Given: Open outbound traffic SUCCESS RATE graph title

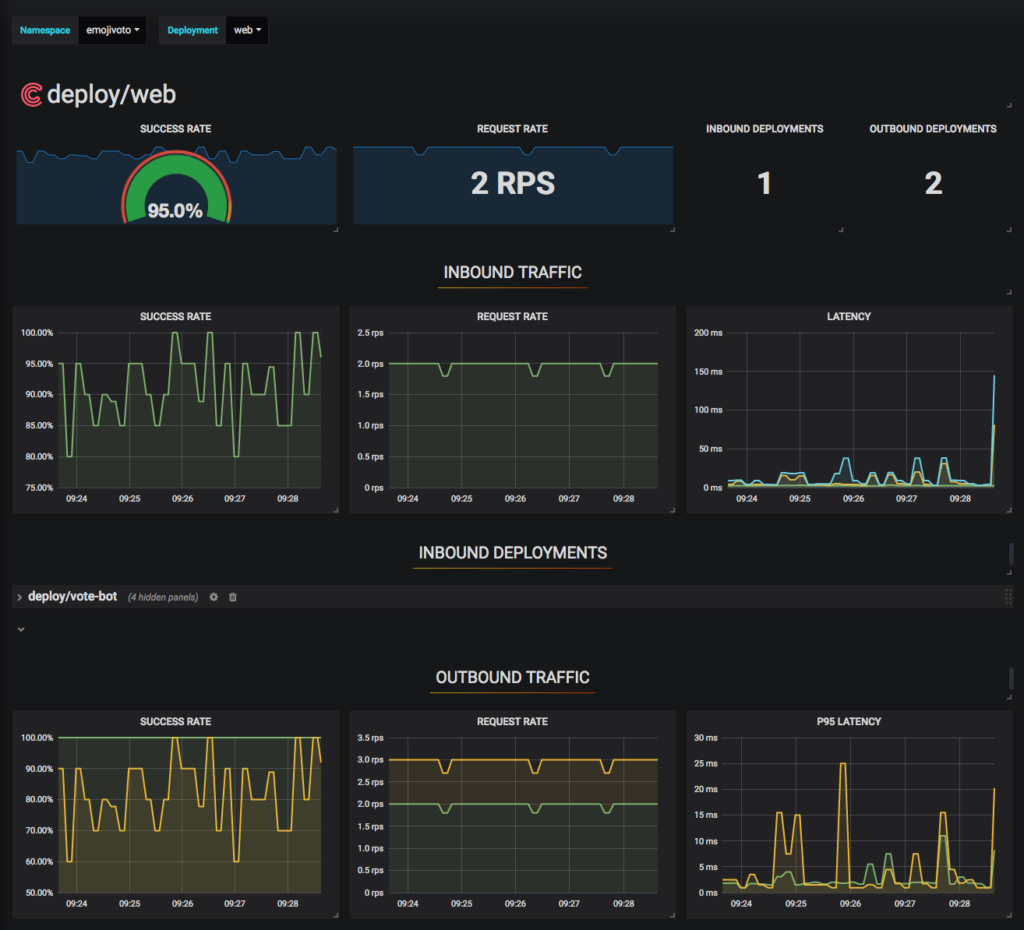Looking at the screenshot, I should click(176, 721).
